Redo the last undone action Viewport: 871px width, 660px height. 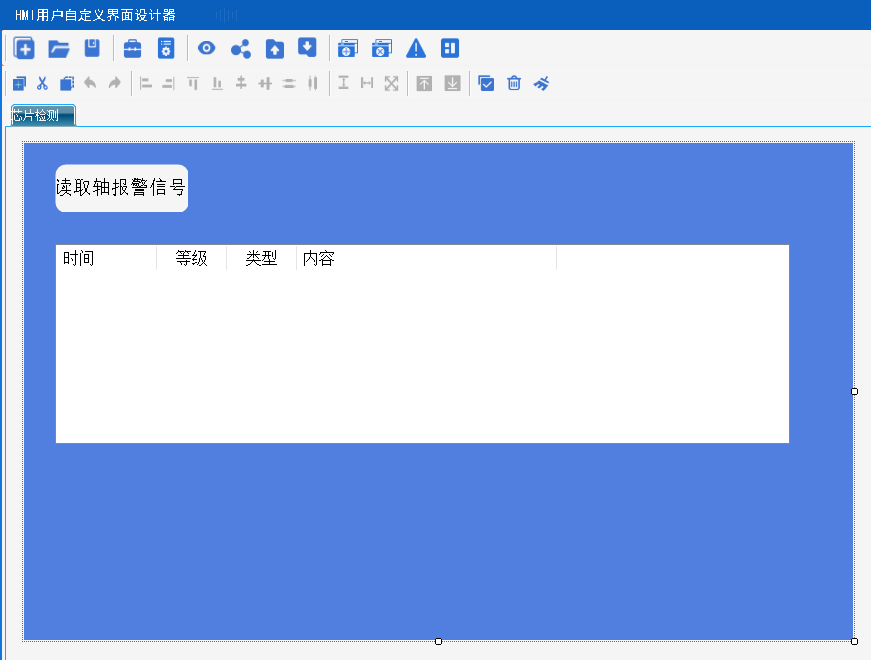pyautogui.click(x=114, y=83)
